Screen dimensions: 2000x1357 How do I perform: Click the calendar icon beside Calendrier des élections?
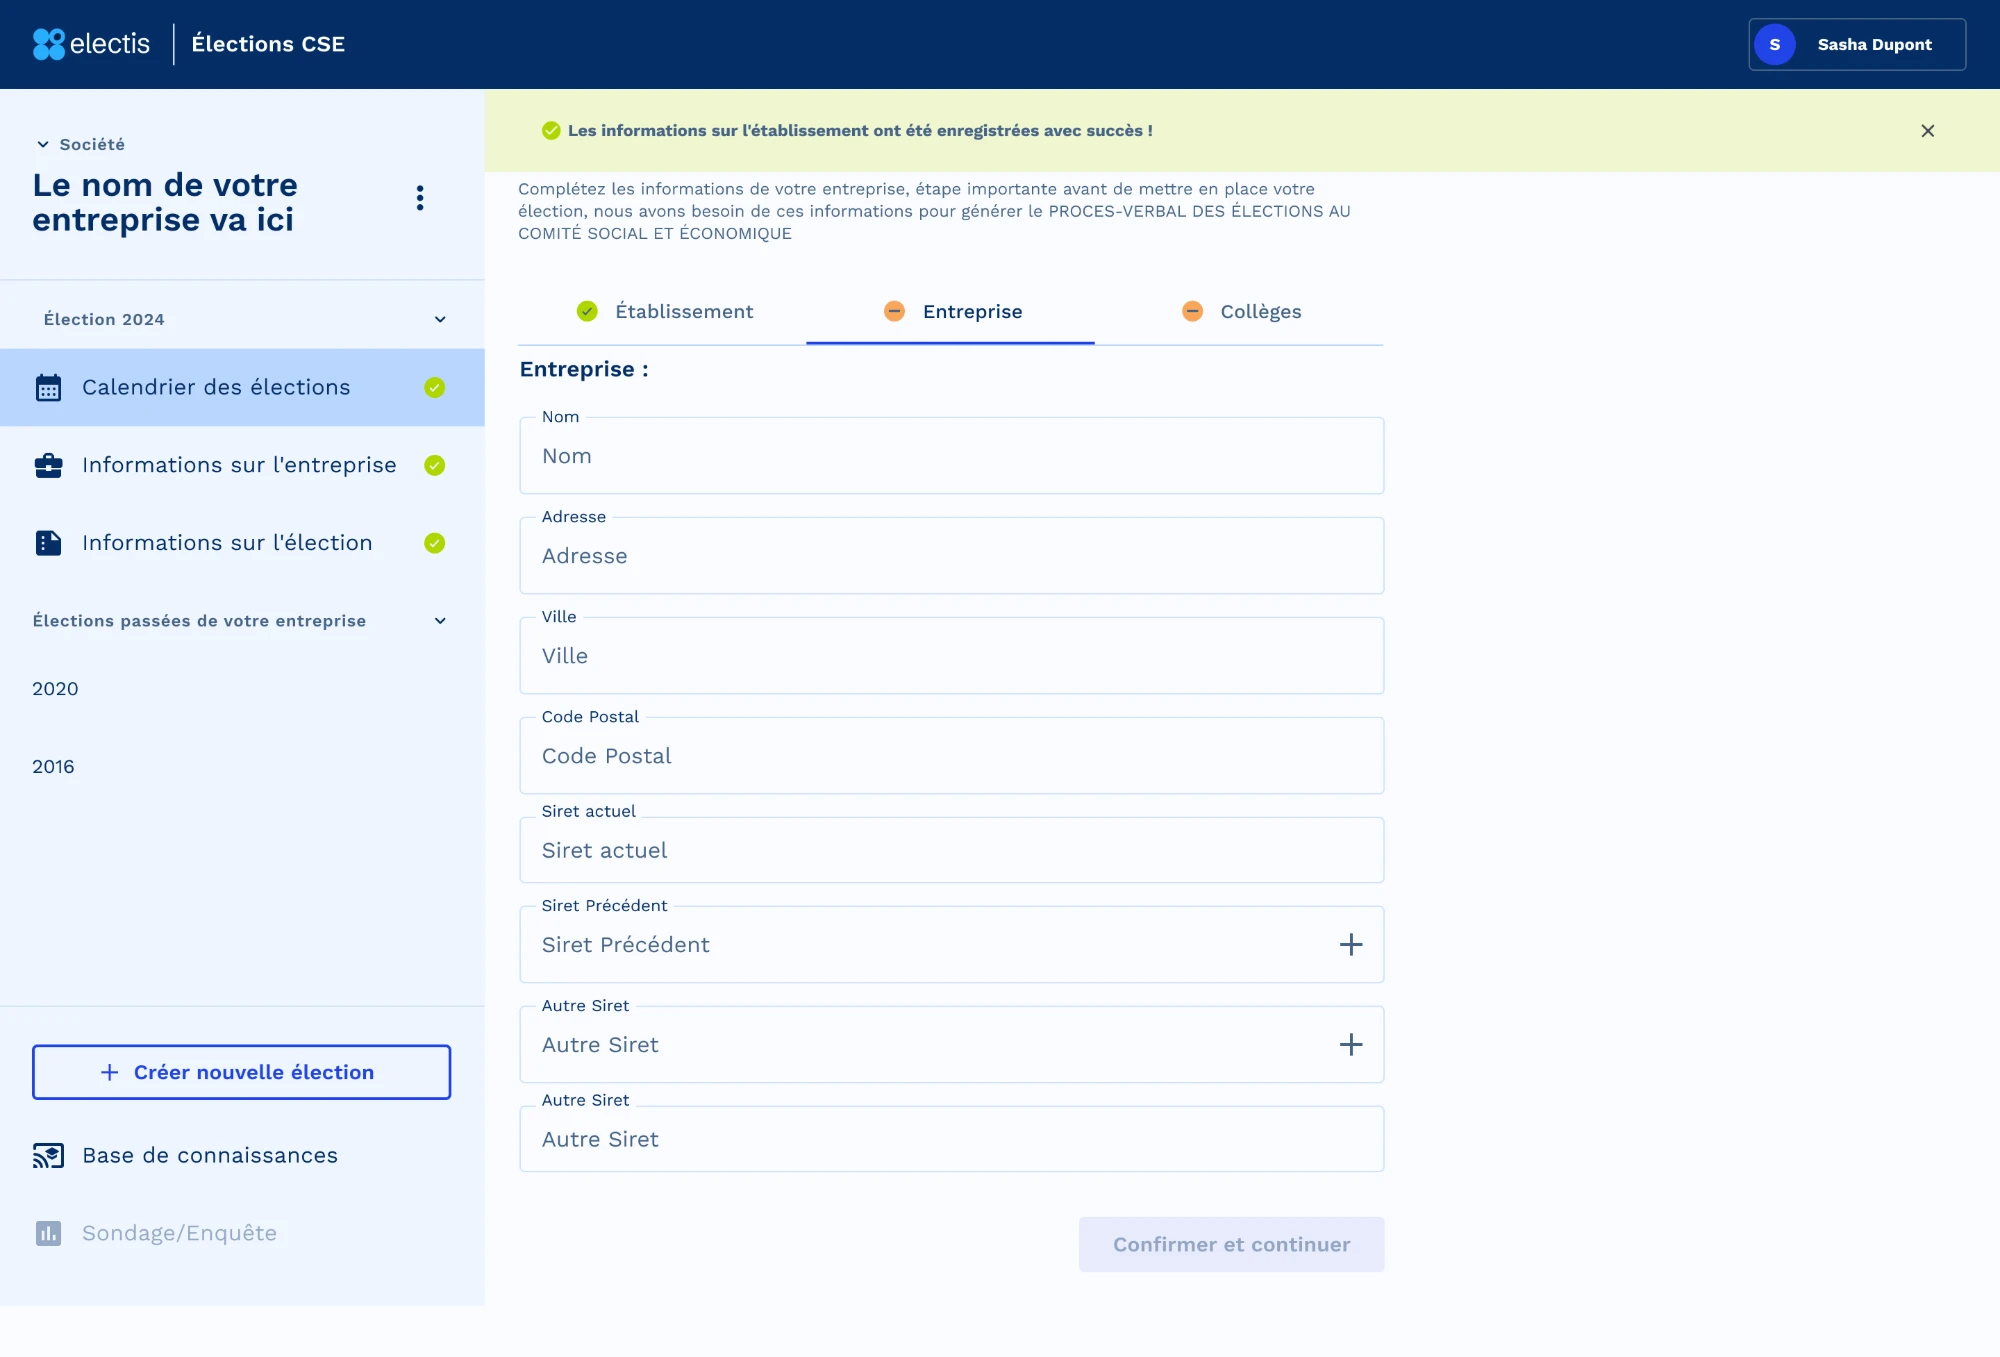48,388
